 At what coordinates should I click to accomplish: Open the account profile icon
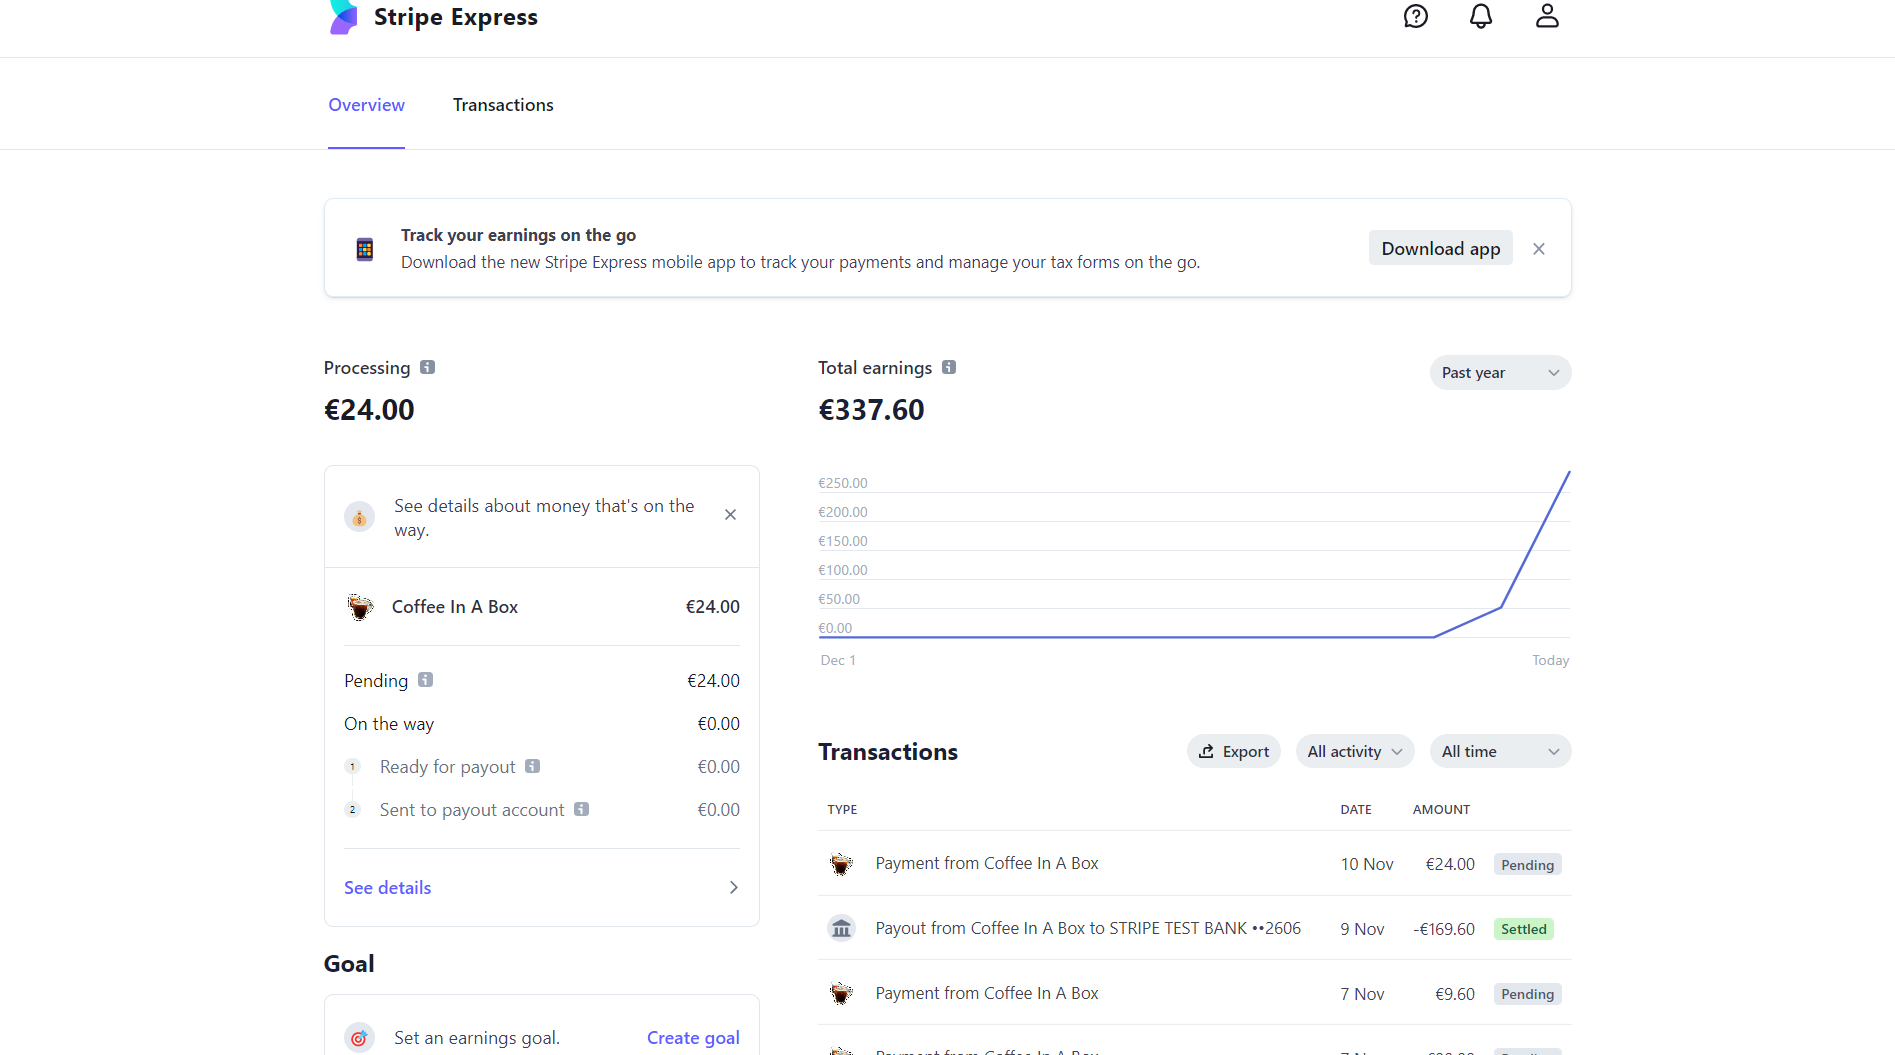click(1547, 16)
